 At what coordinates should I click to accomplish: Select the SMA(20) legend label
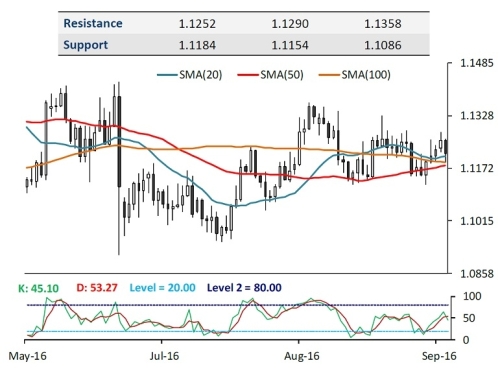[201, 75]
